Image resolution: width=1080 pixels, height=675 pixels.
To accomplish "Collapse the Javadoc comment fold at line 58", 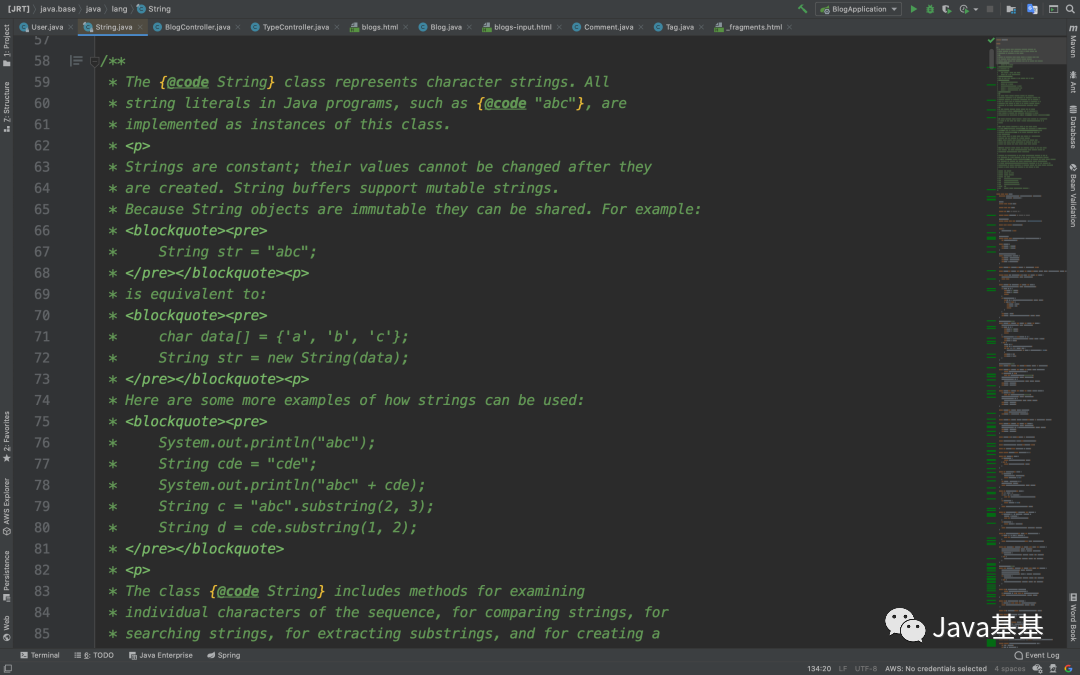I will click(x=94, y=61).
